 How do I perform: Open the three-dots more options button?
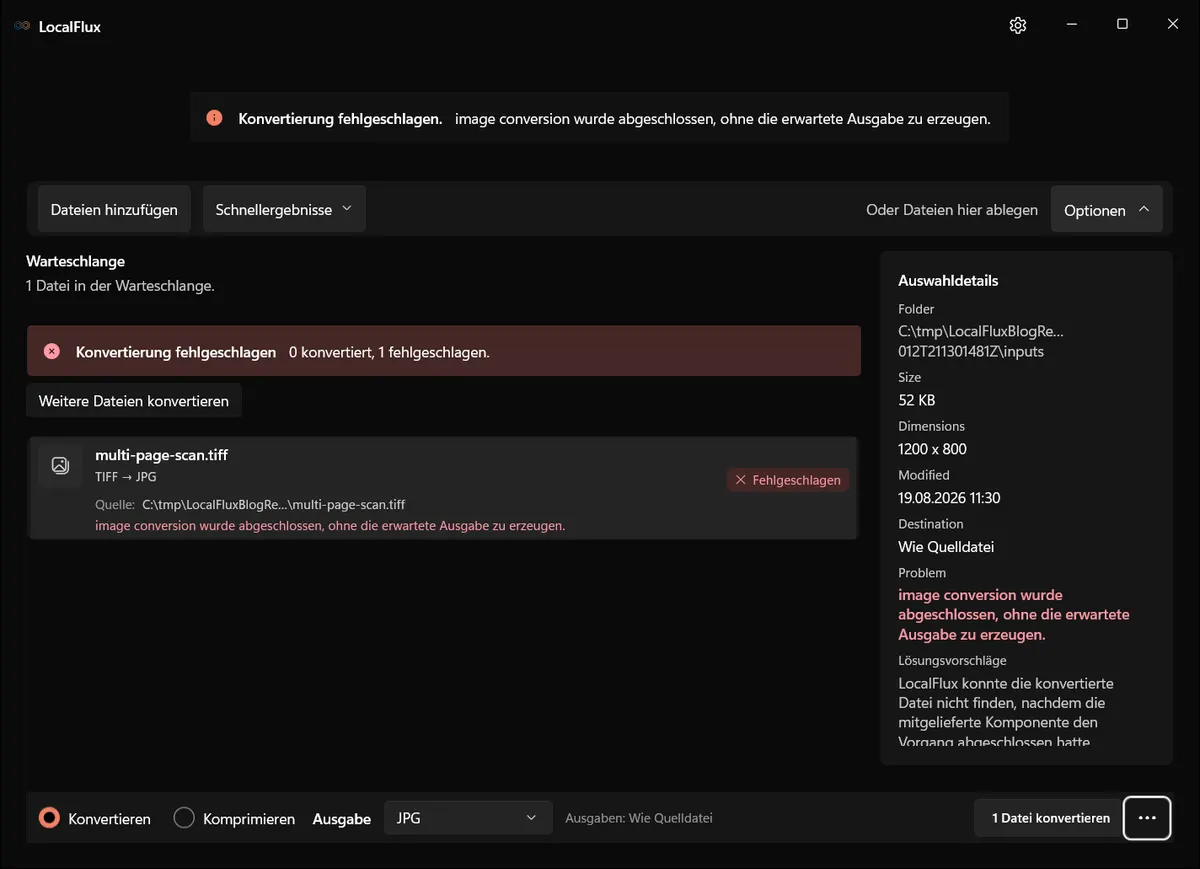1147,818
